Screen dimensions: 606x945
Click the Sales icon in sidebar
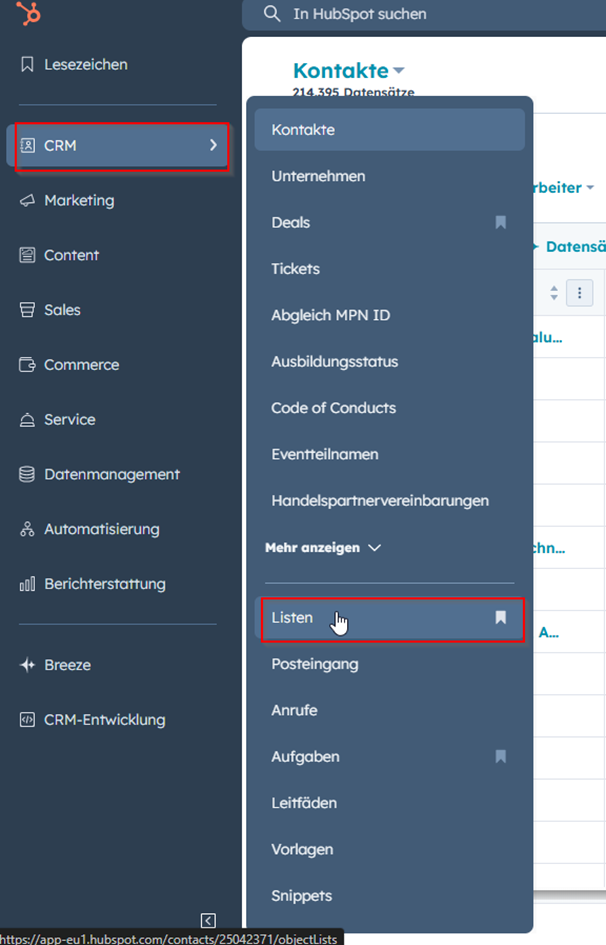27,310
